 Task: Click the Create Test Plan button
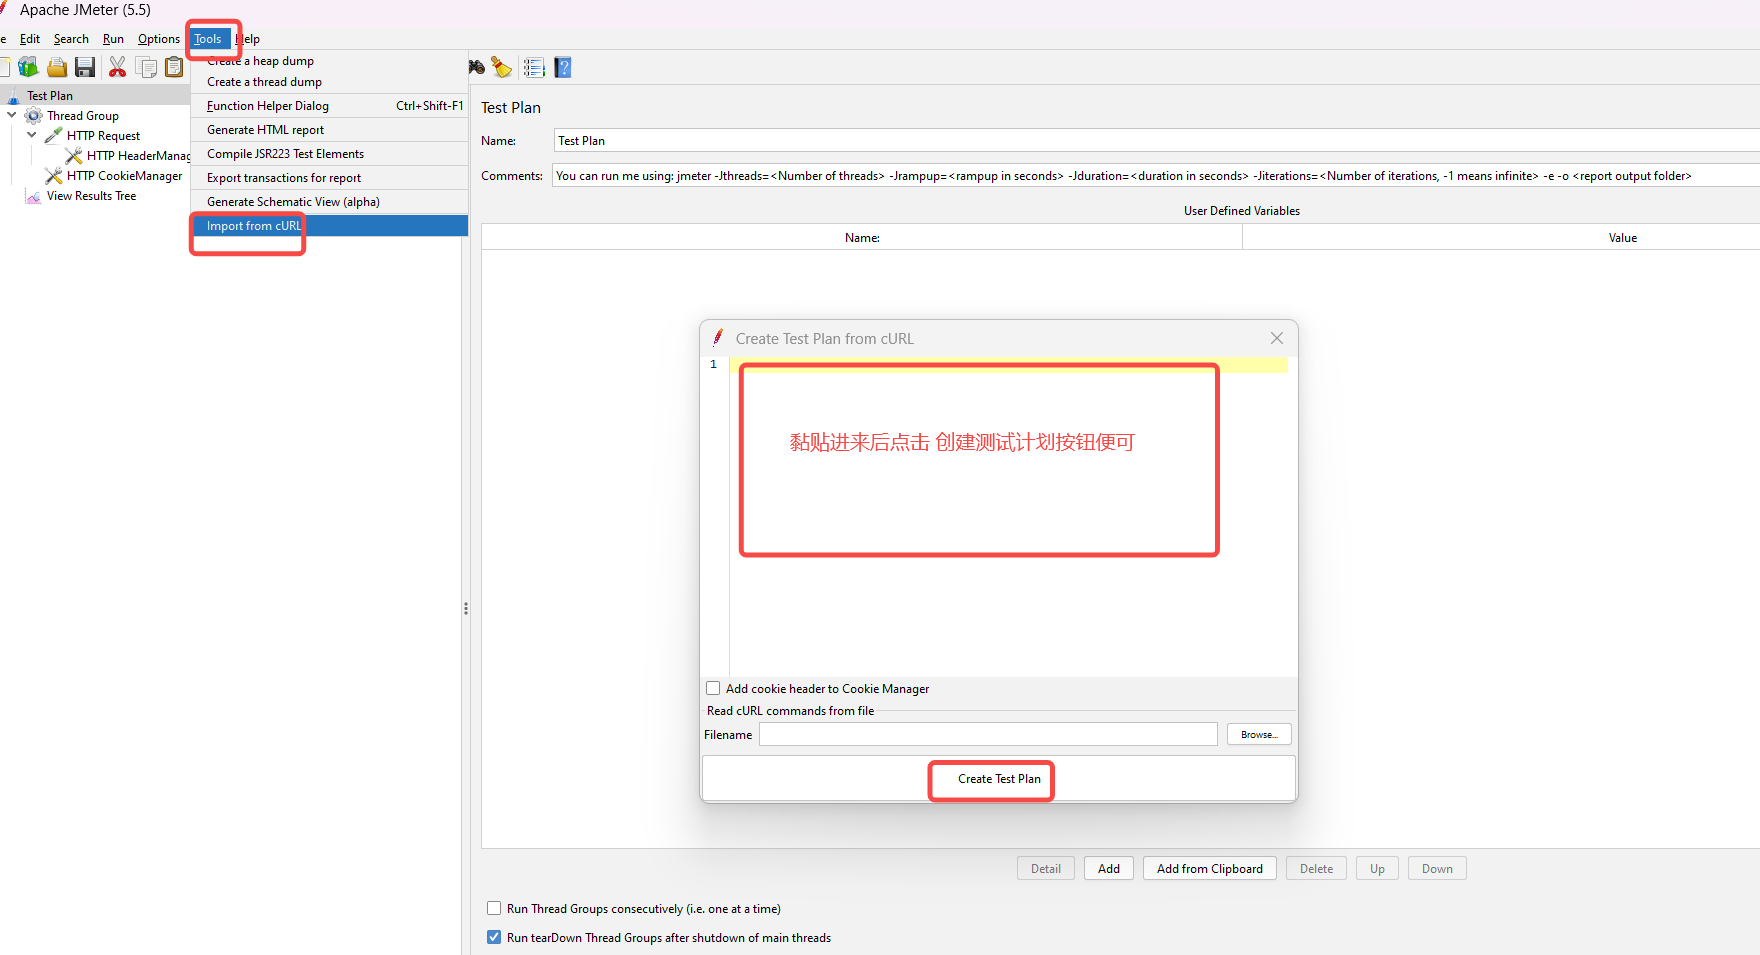coord(999,779)
